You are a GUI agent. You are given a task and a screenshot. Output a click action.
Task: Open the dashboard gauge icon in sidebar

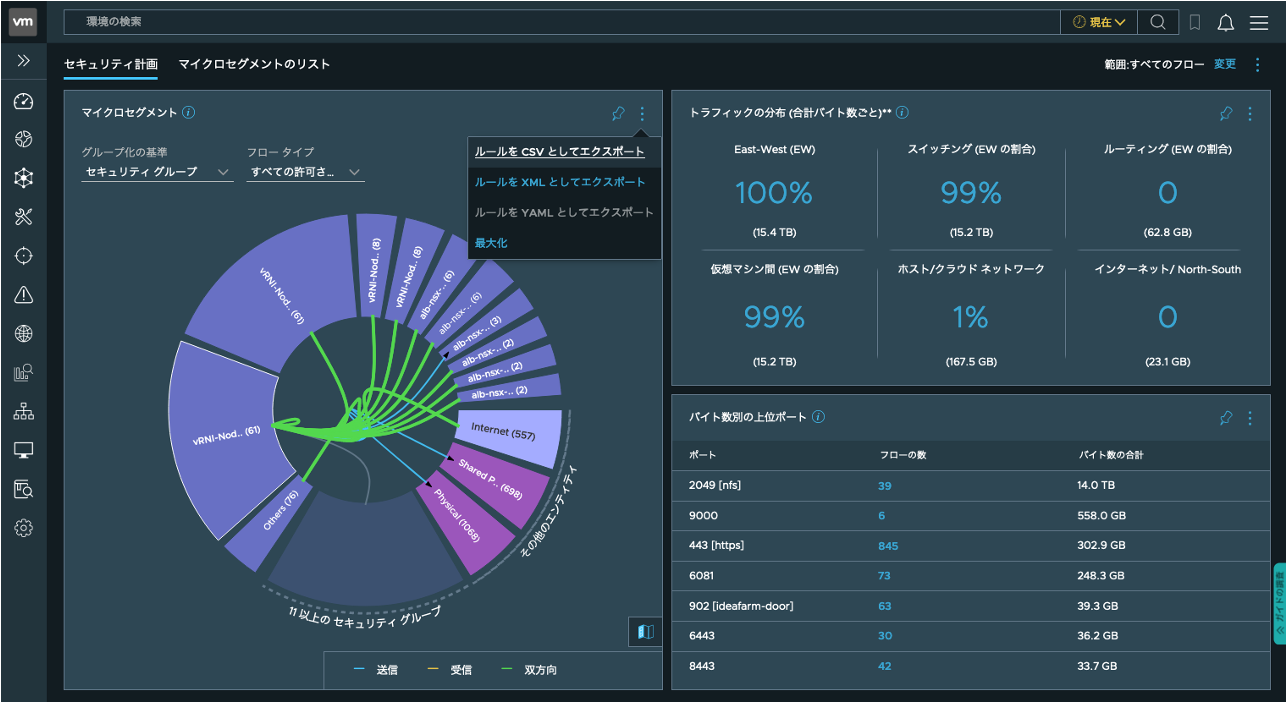(x=24, y=101)
